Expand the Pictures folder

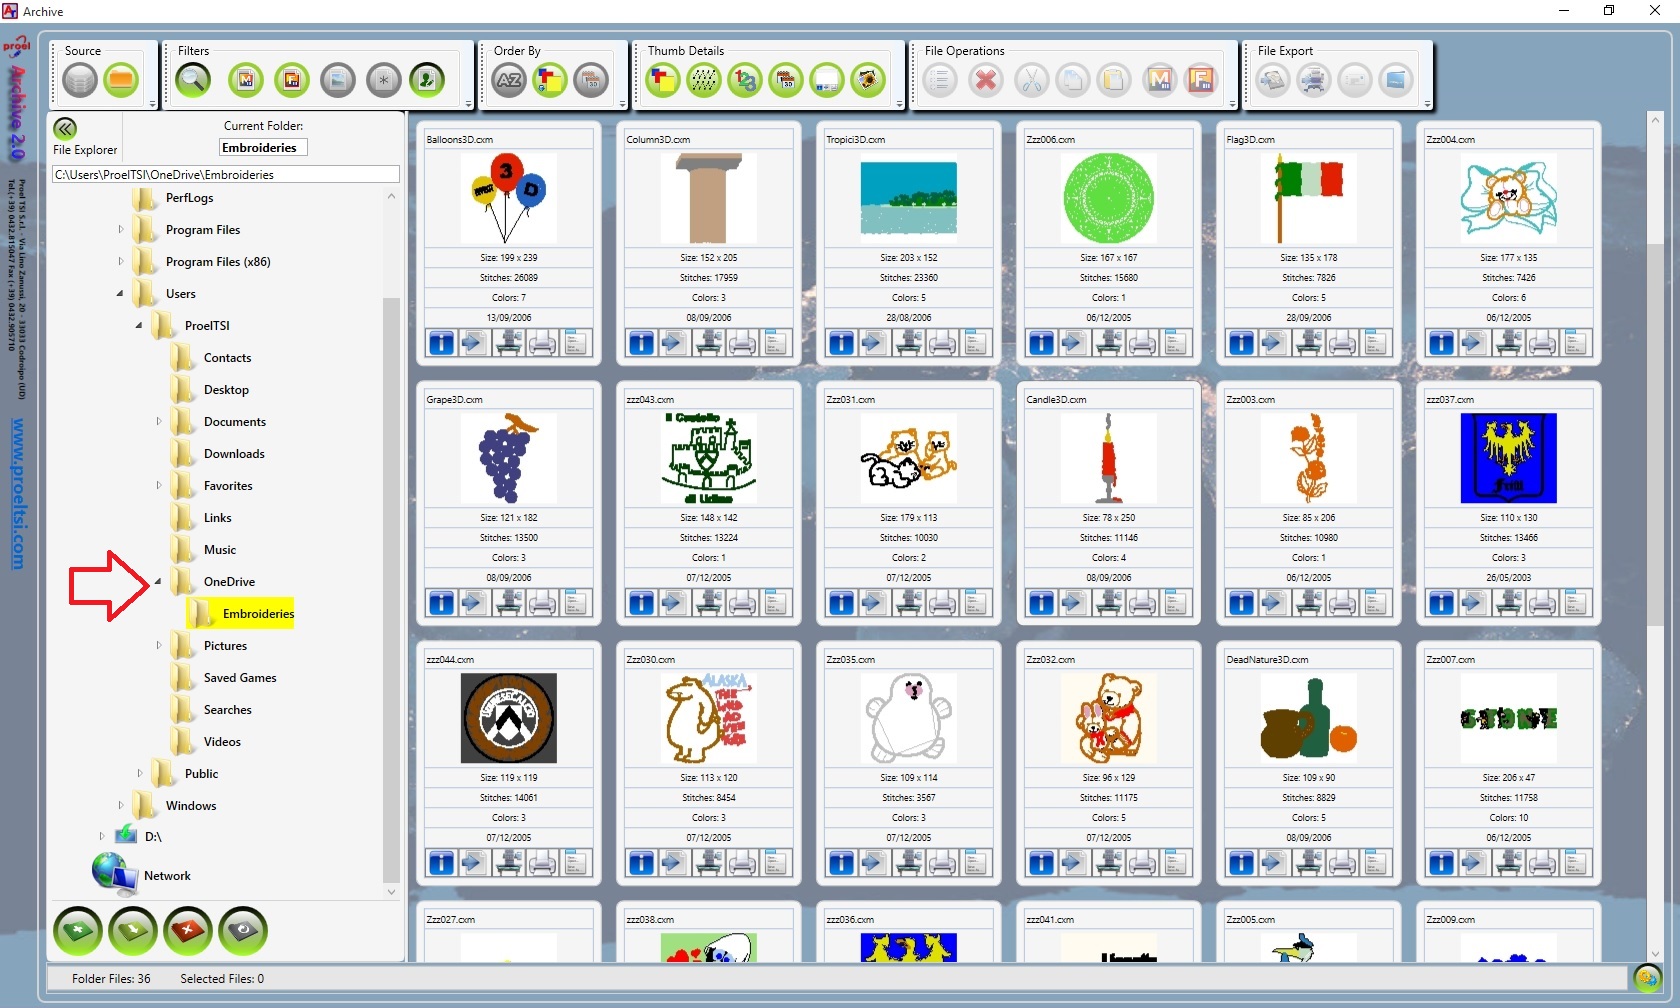coord(158,645)
